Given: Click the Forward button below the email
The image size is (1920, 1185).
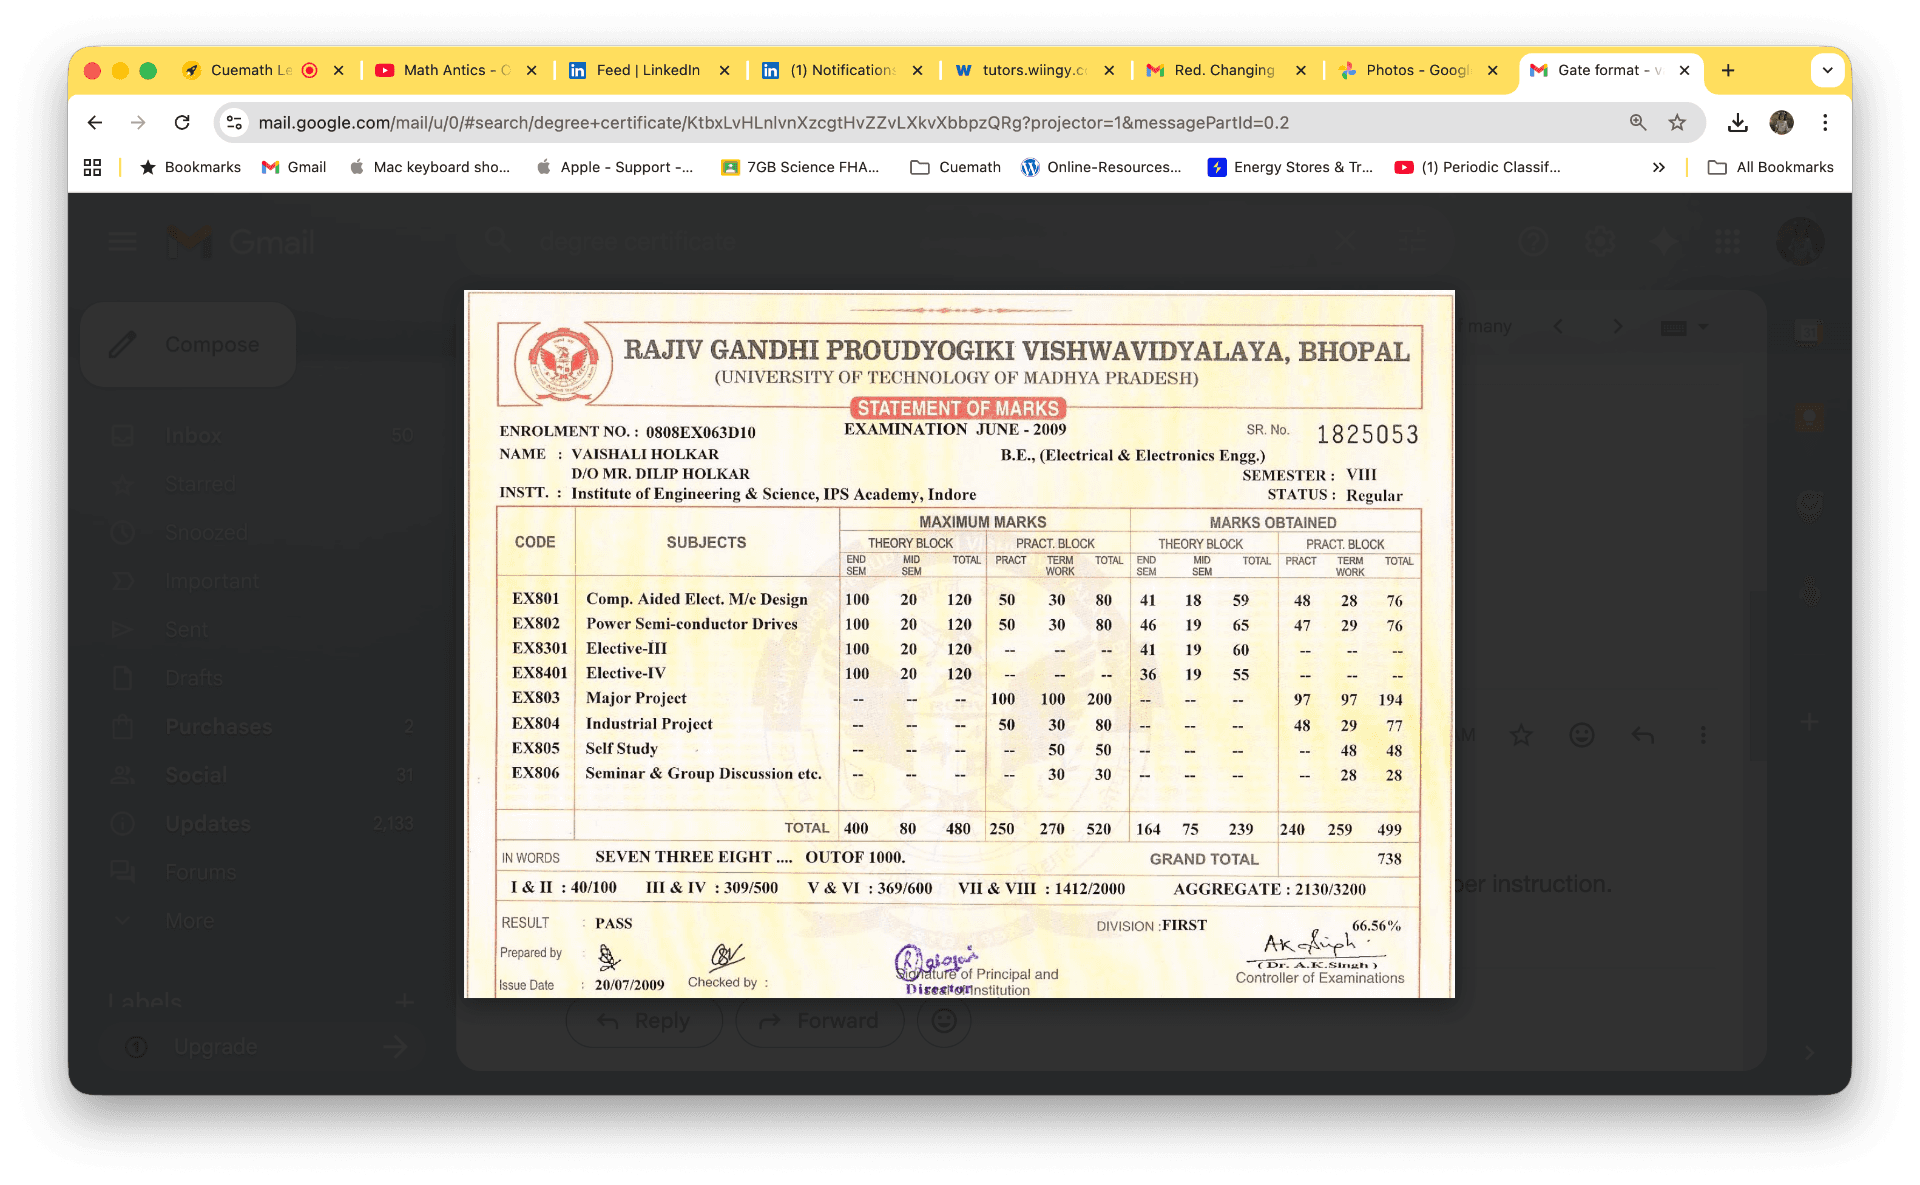Looking at the screenshot, I should point(820,1020).
